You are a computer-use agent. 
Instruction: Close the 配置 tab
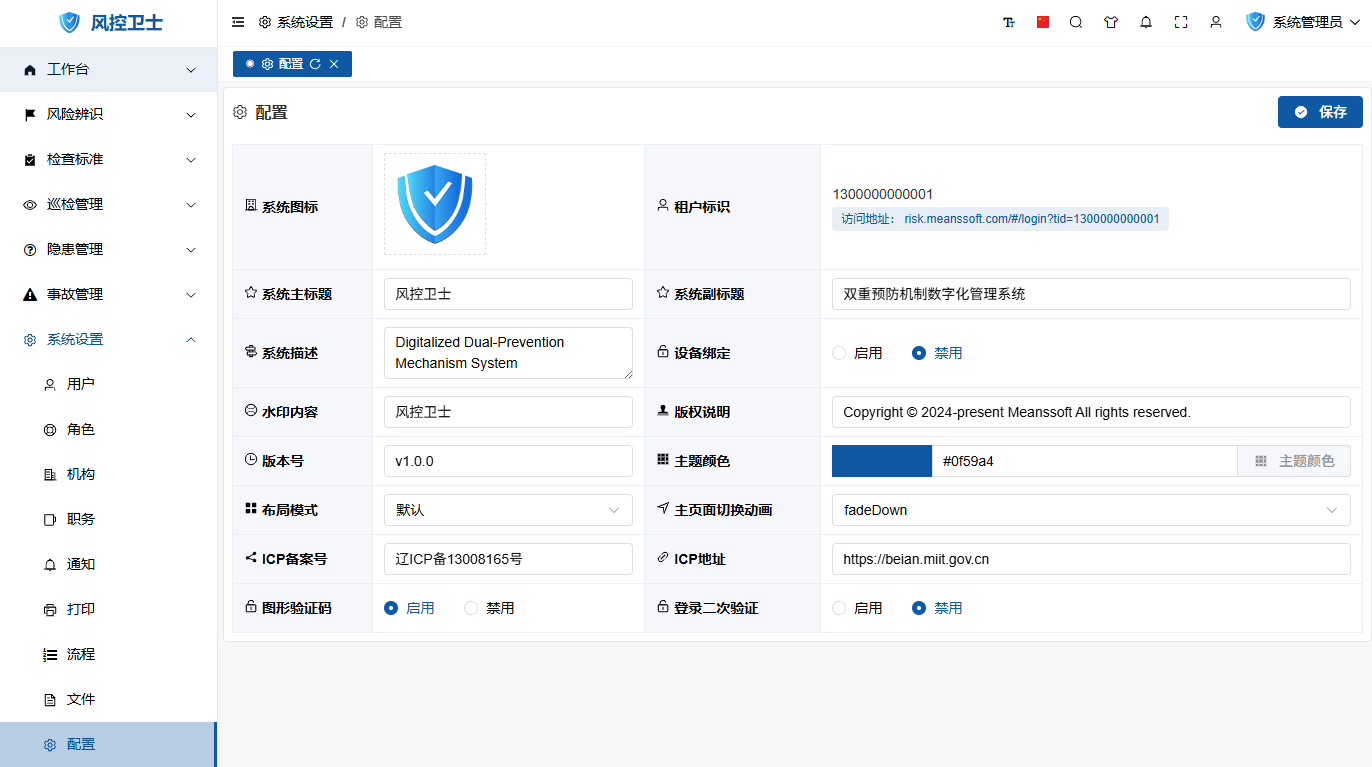tap(334, 64)
